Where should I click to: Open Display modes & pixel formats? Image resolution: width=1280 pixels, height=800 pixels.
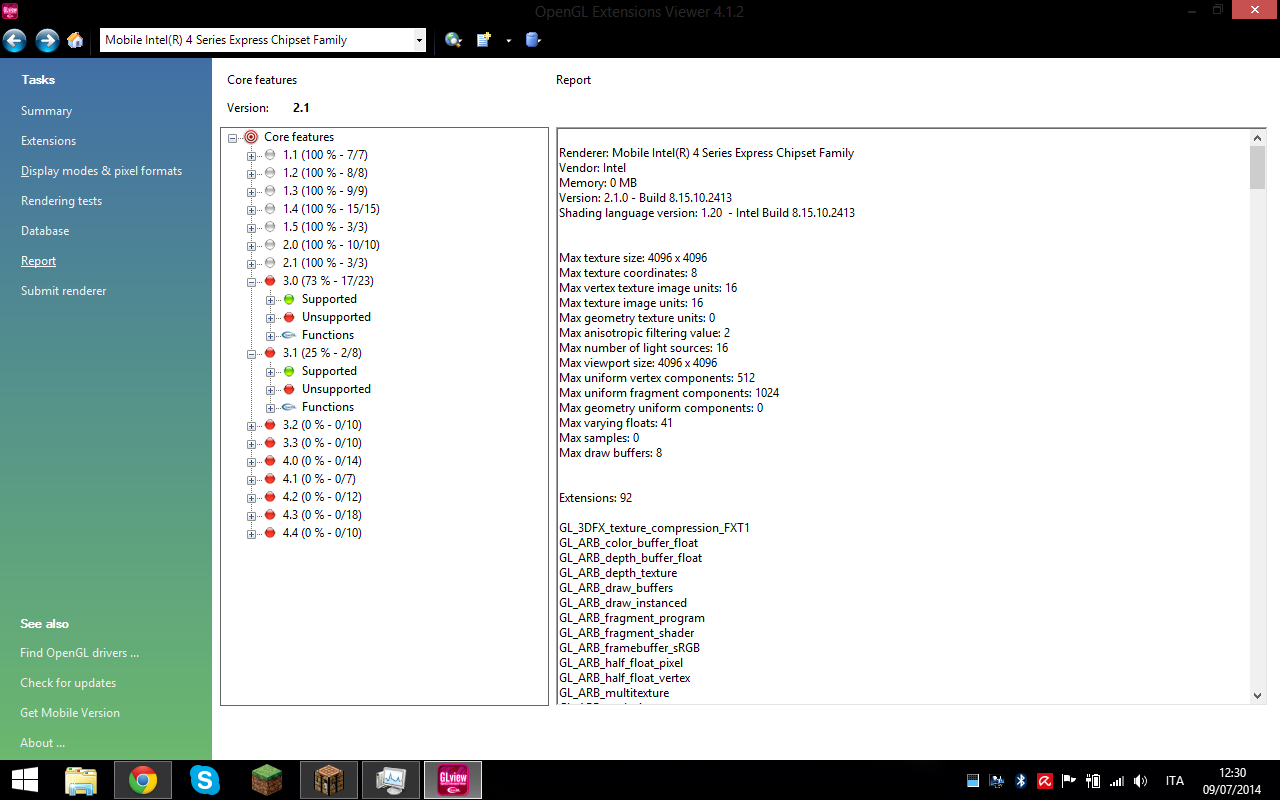(101, 171)
